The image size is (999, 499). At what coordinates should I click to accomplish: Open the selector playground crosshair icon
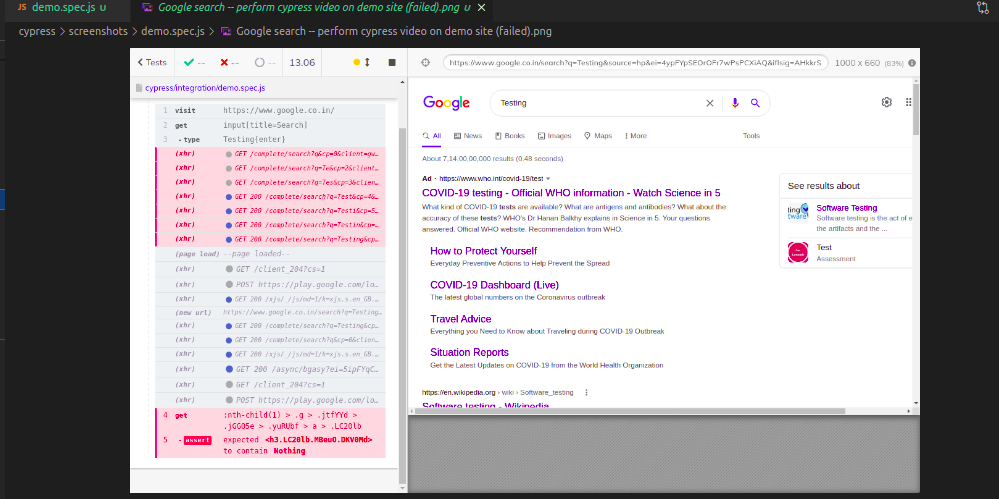point(426,62)
